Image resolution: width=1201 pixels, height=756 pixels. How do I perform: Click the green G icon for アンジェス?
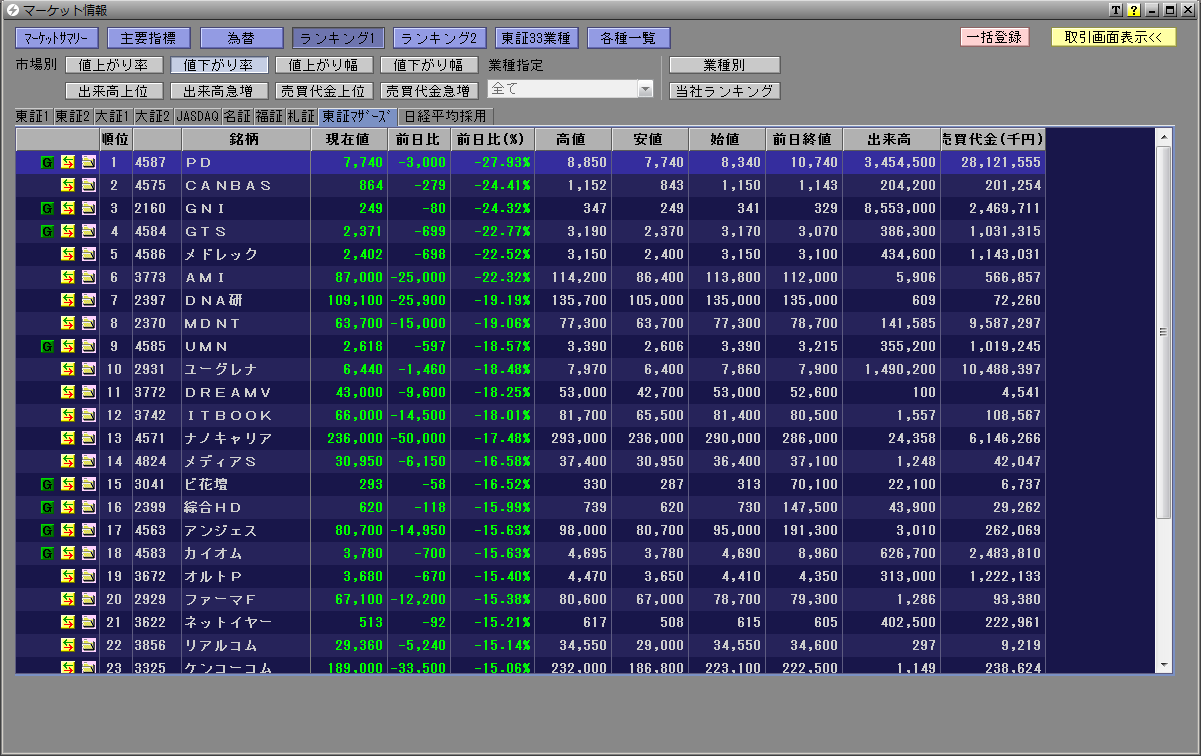tap(47, 530)
